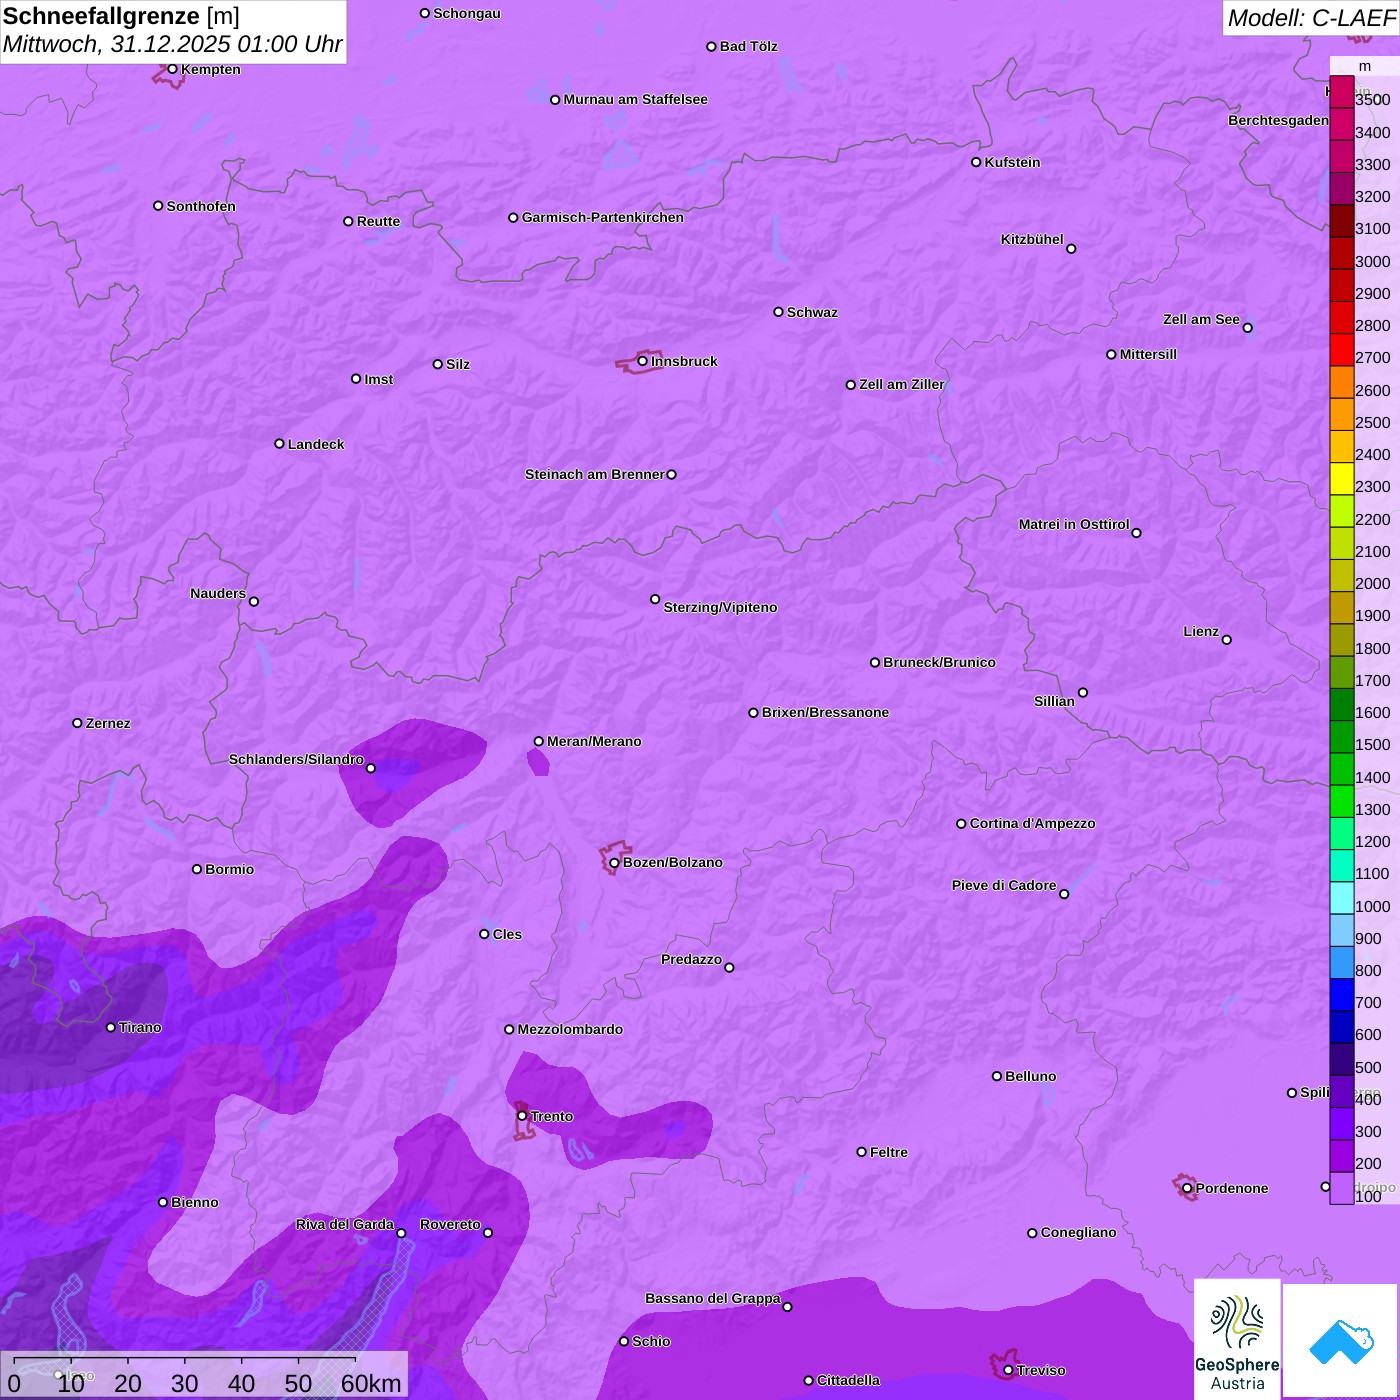Click the Trento city marker dot
Viewport: 1400px width, 1400px height.
tap(522, 1116)
